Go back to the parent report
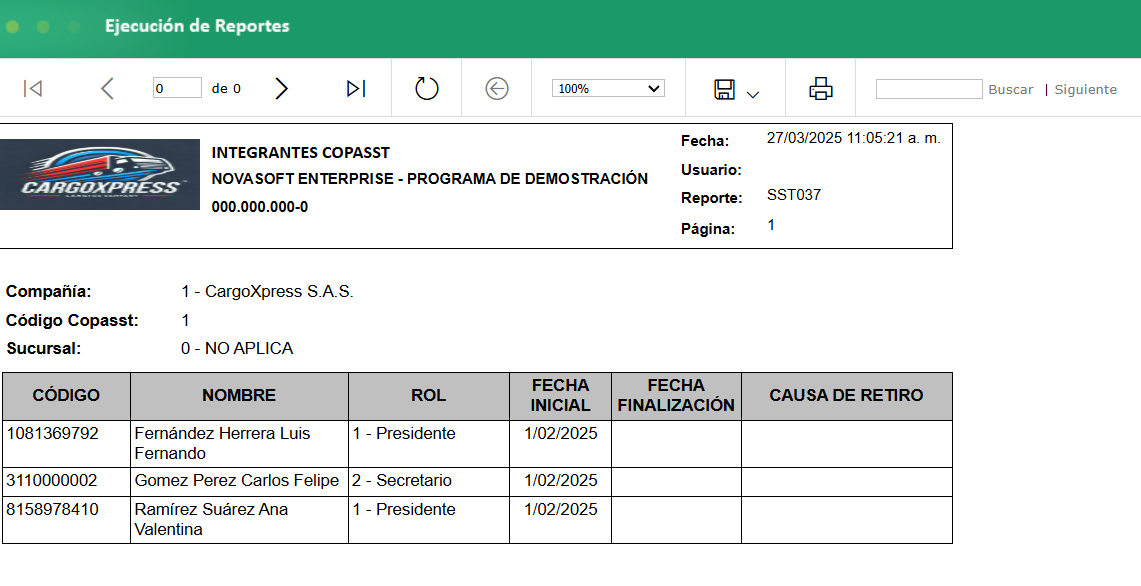 pos(496,88)
